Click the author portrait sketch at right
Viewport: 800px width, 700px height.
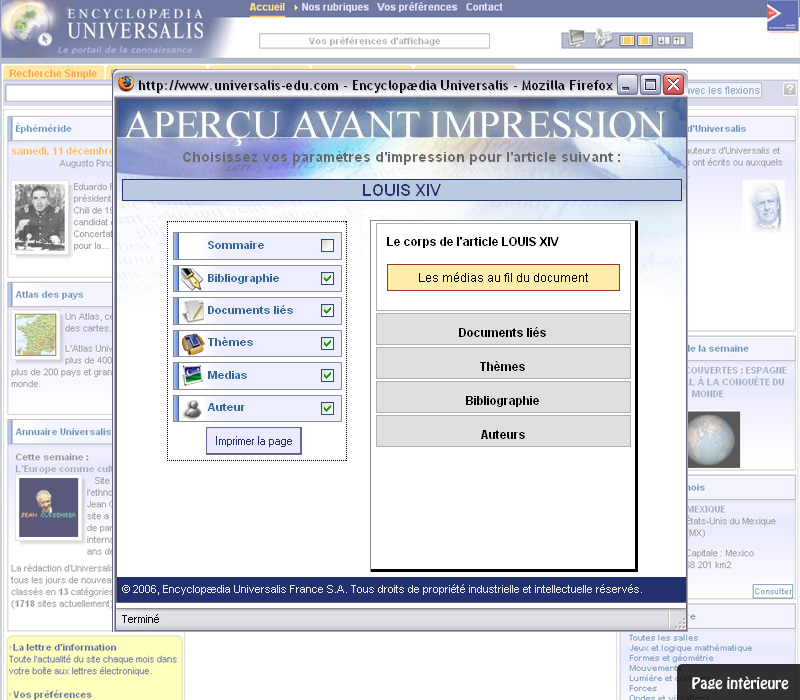(x=765, y=208)
